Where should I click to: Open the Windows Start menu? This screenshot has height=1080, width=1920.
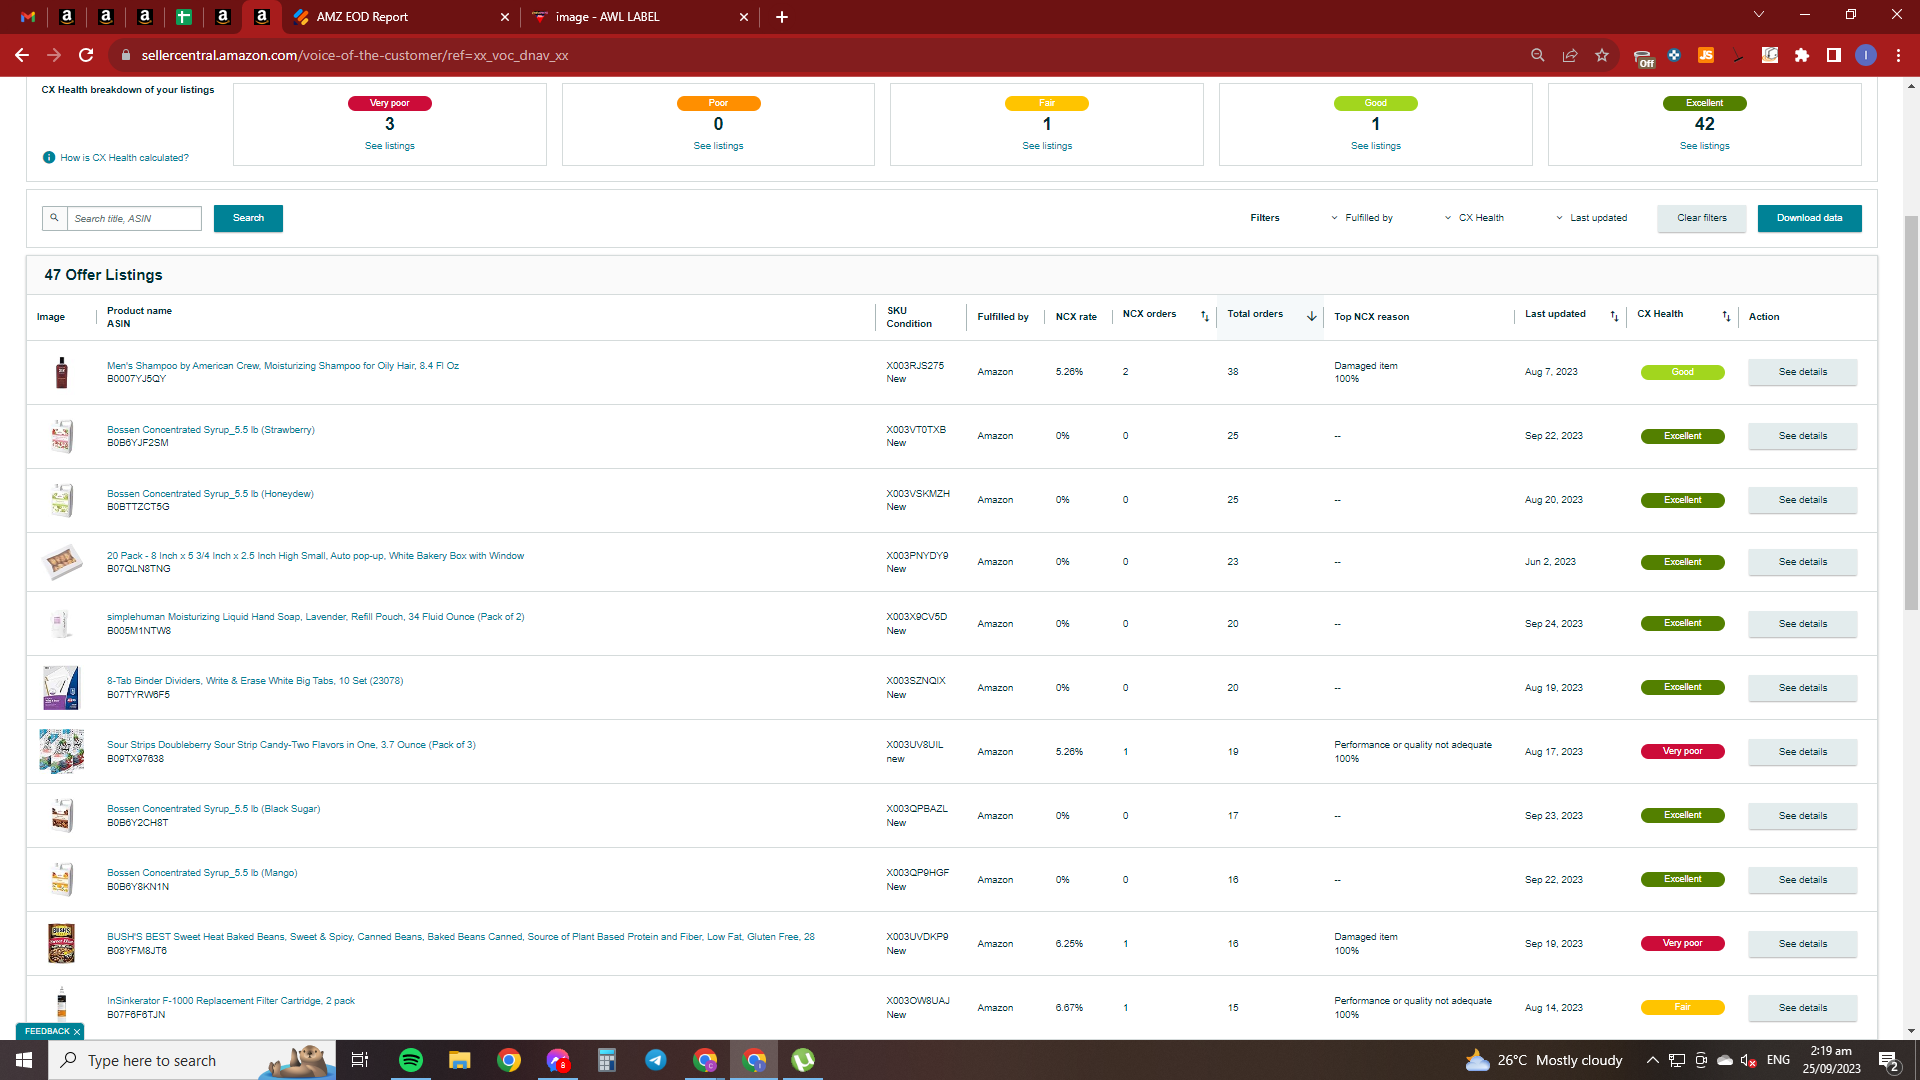pyautogui.click(x=24, y=1060)
